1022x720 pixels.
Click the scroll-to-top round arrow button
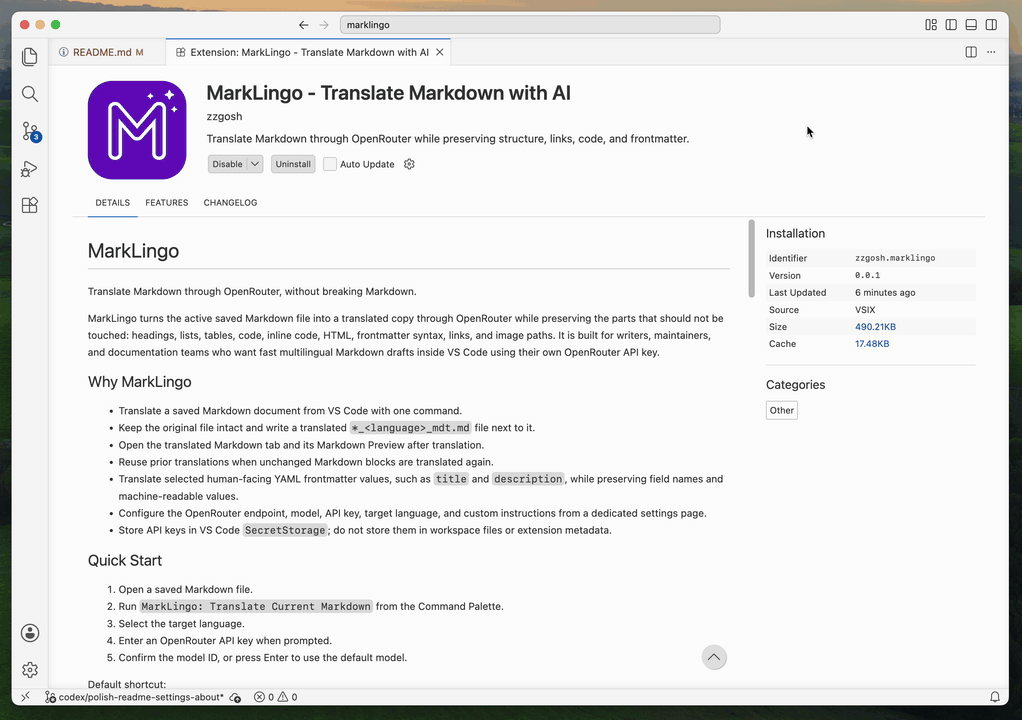click(714, 657)
